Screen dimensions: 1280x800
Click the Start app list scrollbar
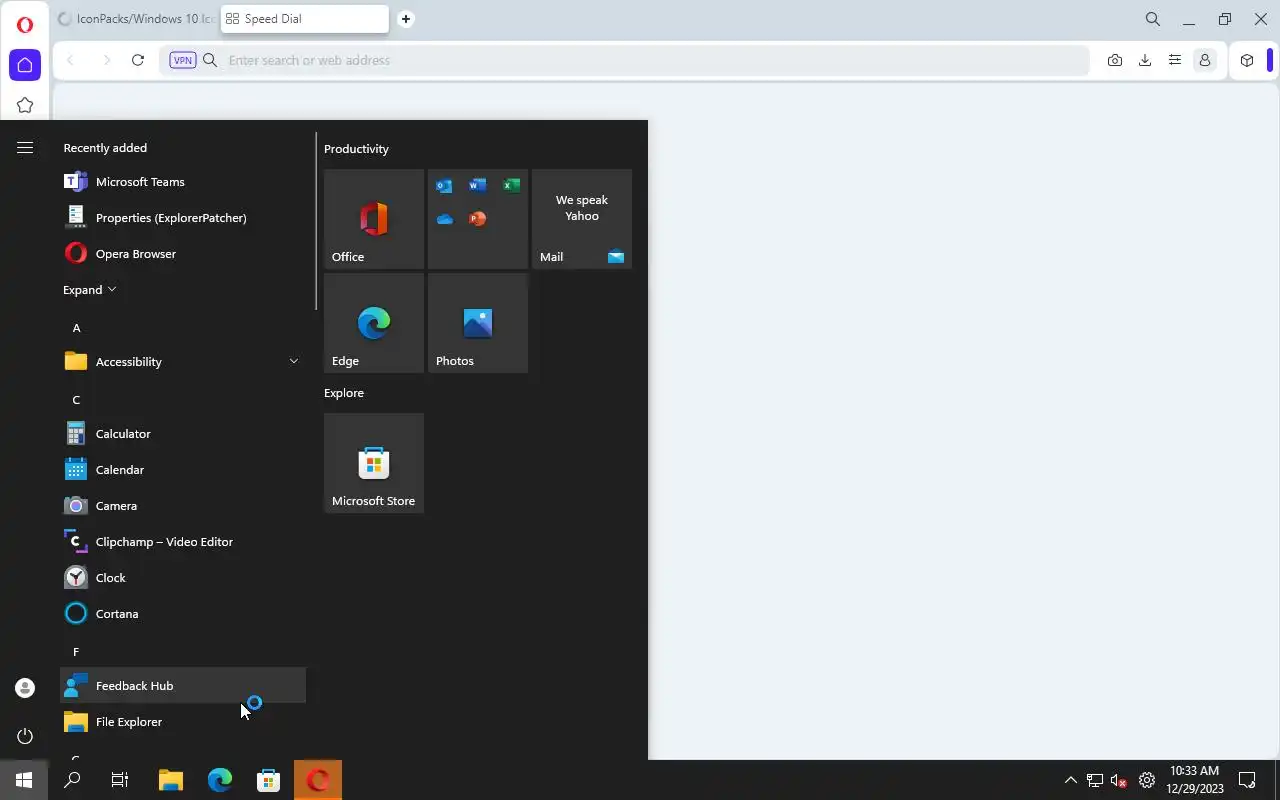tap(316, 222)
